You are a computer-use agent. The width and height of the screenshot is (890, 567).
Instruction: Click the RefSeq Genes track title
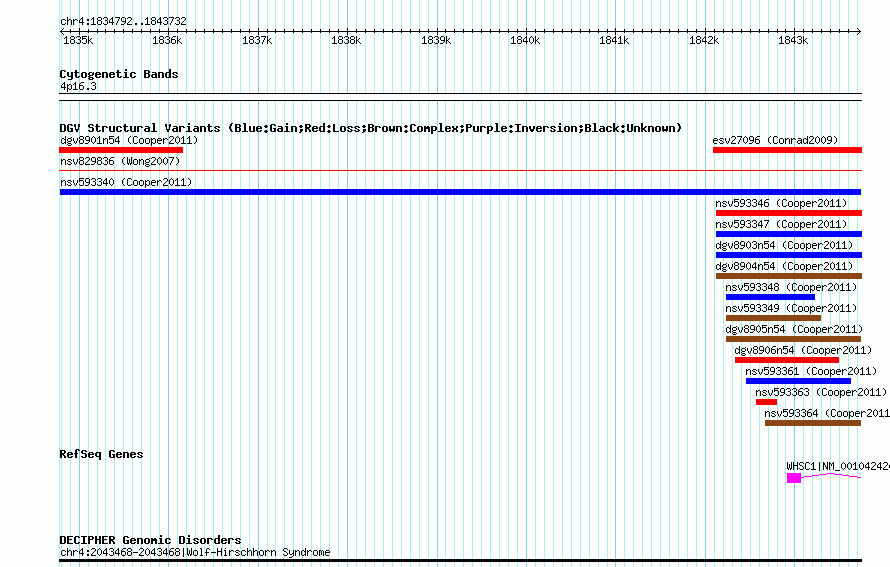coord(101,454)
